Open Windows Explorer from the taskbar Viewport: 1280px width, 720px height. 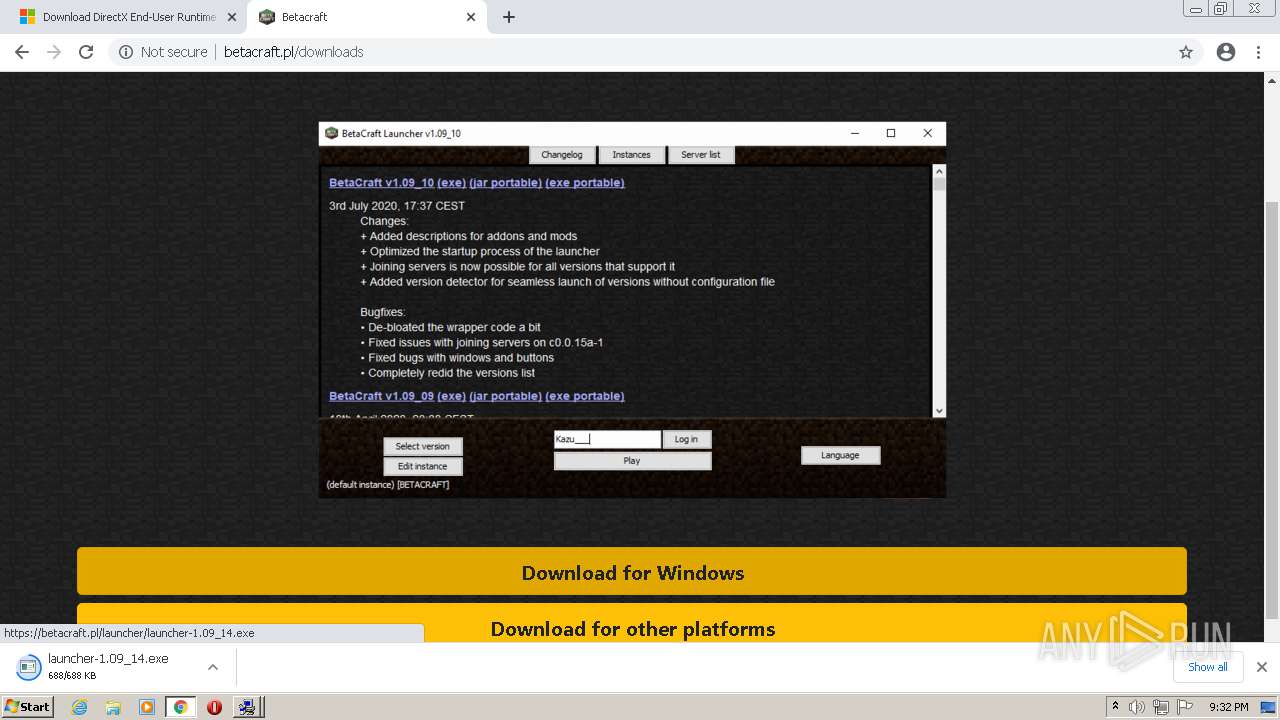(113, 707)
